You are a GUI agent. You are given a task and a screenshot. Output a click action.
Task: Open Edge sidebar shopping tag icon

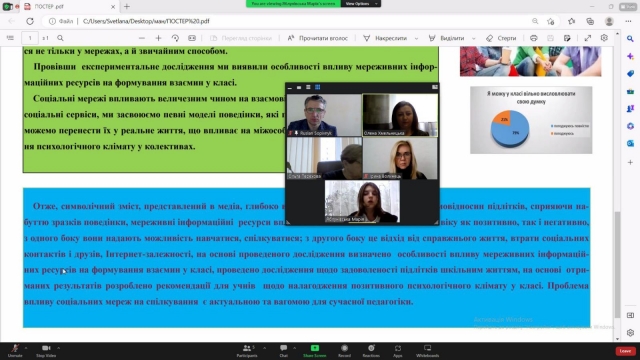pos(630,73)
